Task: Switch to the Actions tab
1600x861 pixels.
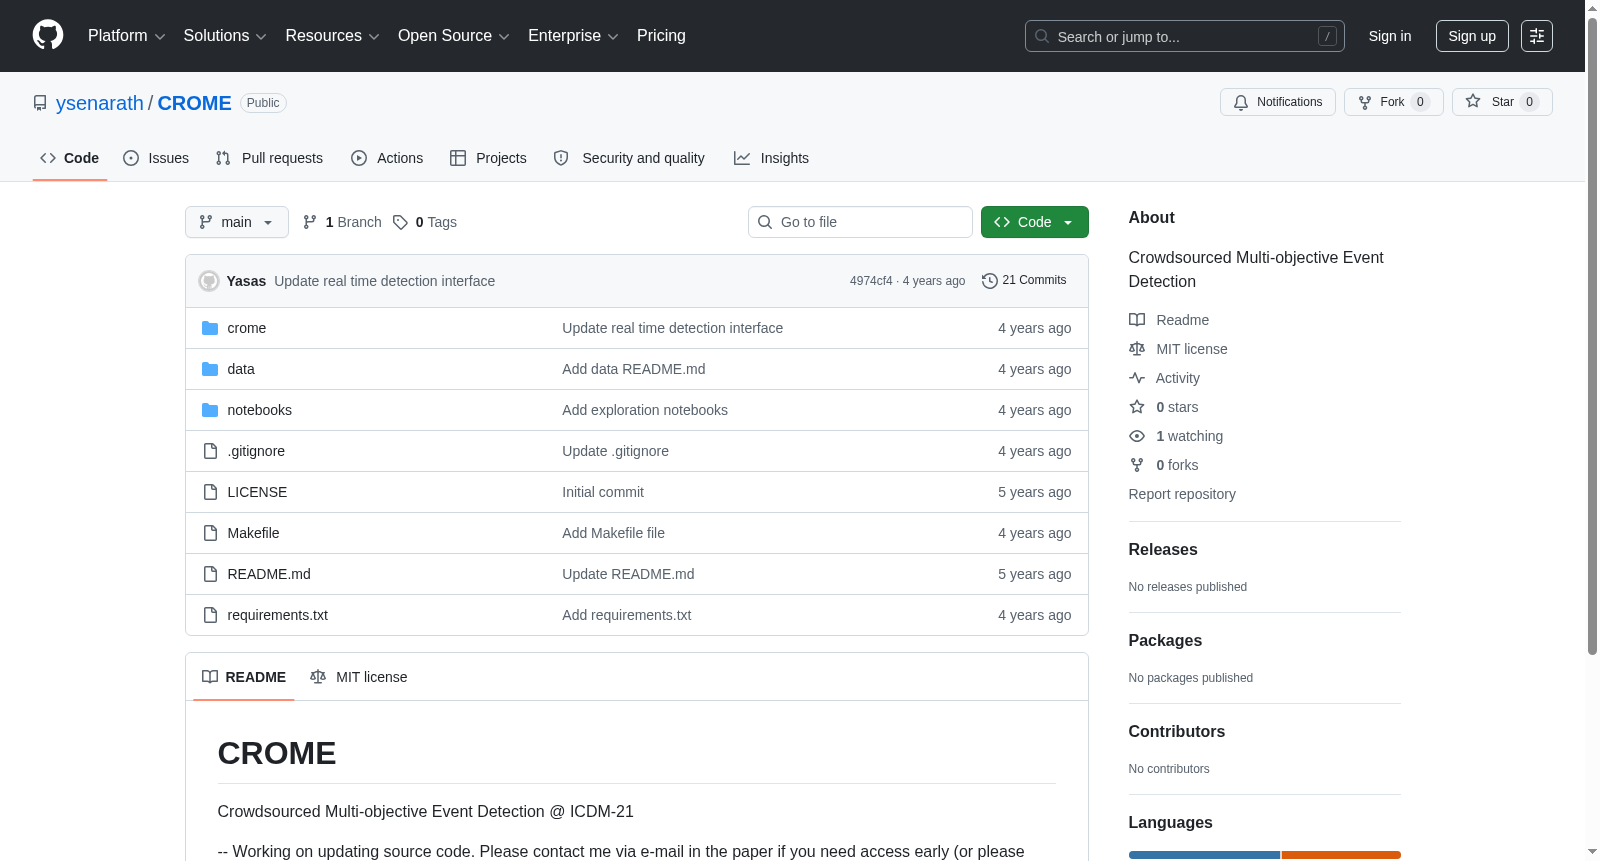Action: [387, 158]
